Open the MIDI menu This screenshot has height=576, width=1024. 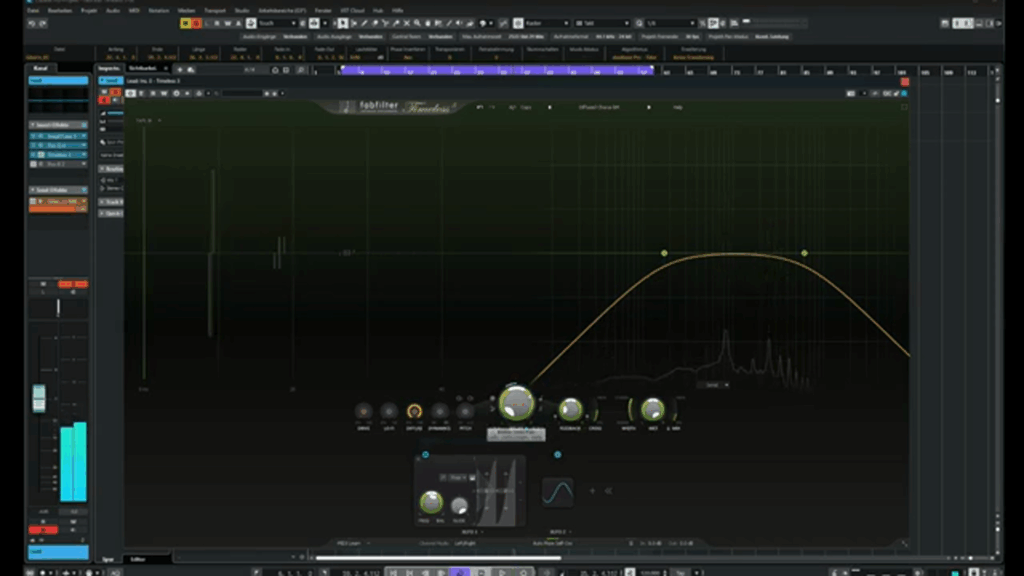pyautogui.click(x=134, y=10)
